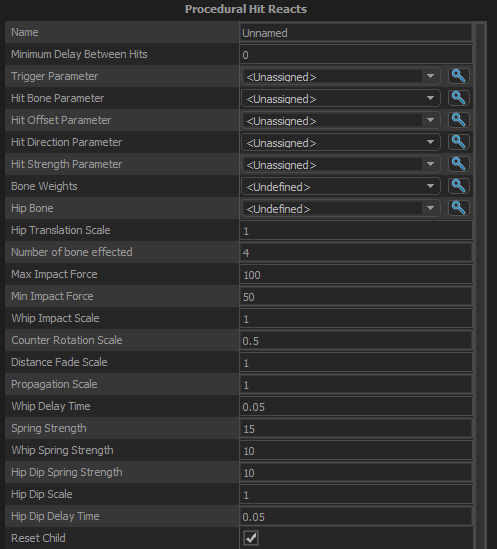Edit the Distance Fade Scale value

tap(356, 362)
